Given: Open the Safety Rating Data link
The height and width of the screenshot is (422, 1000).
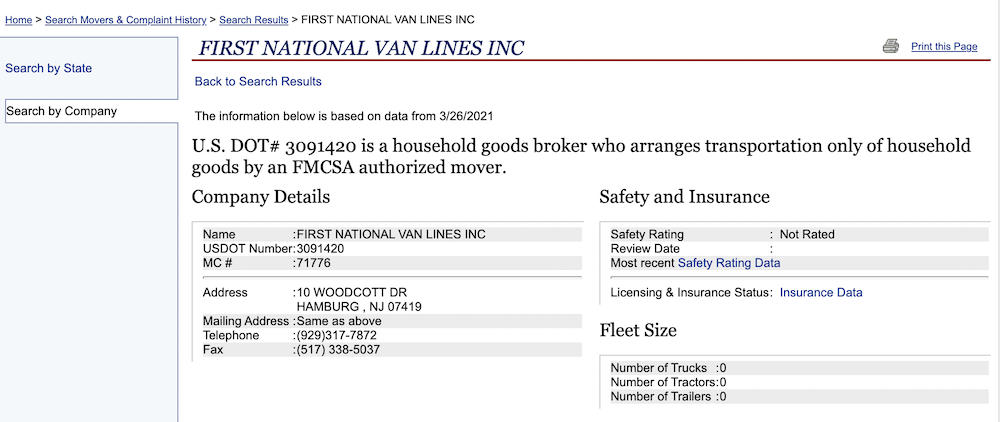Looking at the screenshot, I should coord(729,263).
